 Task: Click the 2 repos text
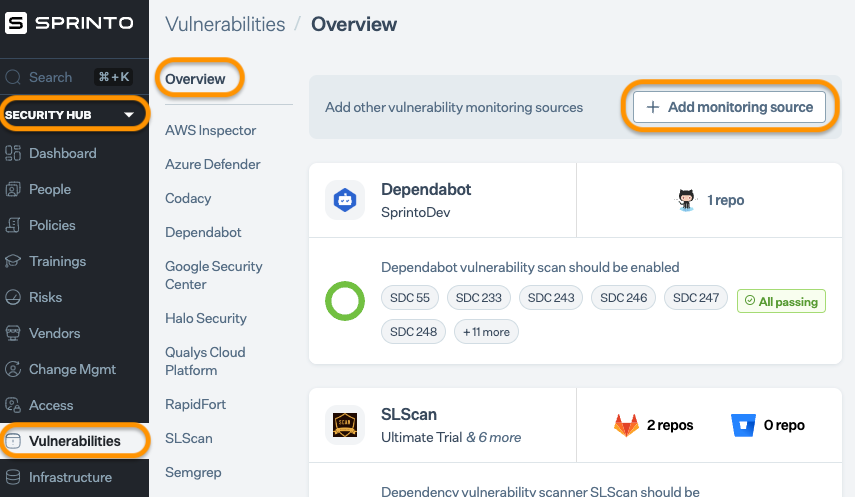pos(670,425)
